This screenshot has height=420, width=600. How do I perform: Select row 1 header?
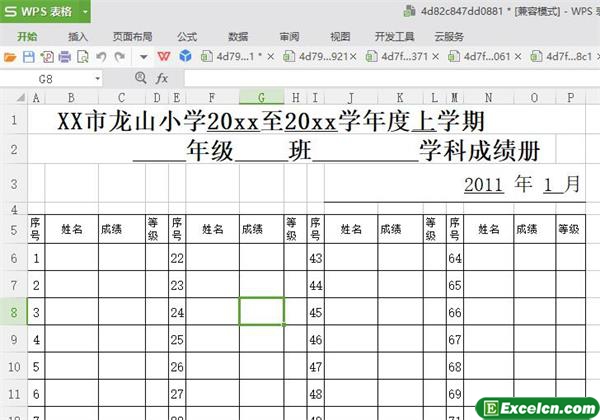[14, 120]
